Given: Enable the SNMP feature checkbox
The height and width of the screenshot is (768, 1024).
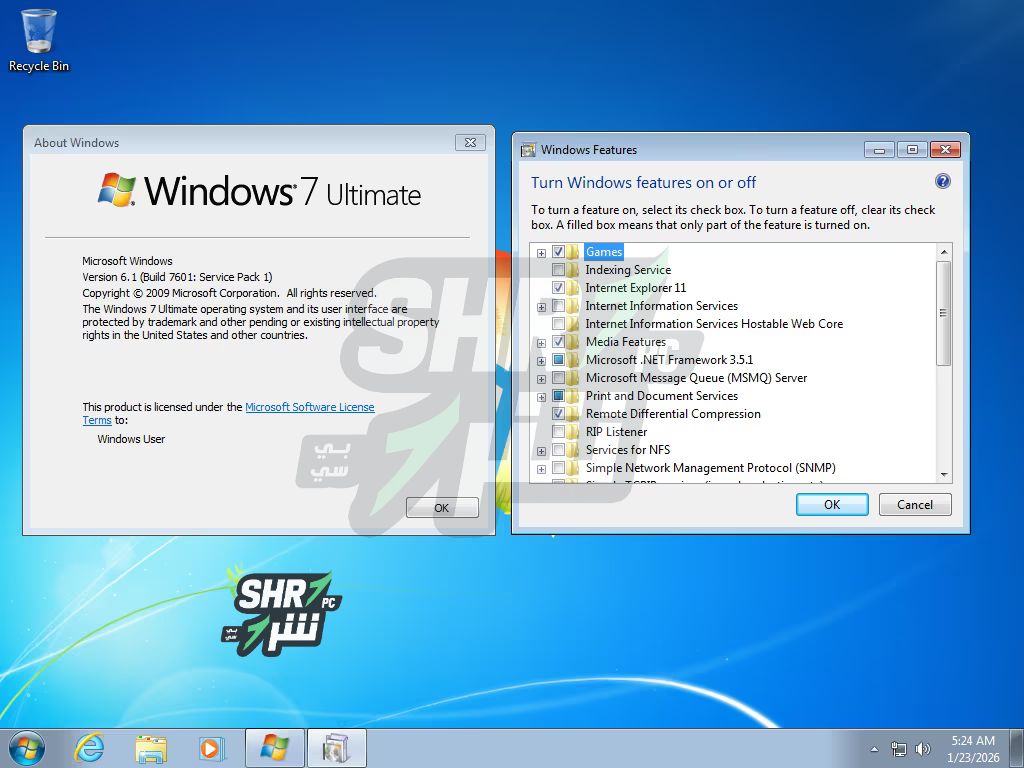Looking at the screenshot, I should (x=558, y=468).
